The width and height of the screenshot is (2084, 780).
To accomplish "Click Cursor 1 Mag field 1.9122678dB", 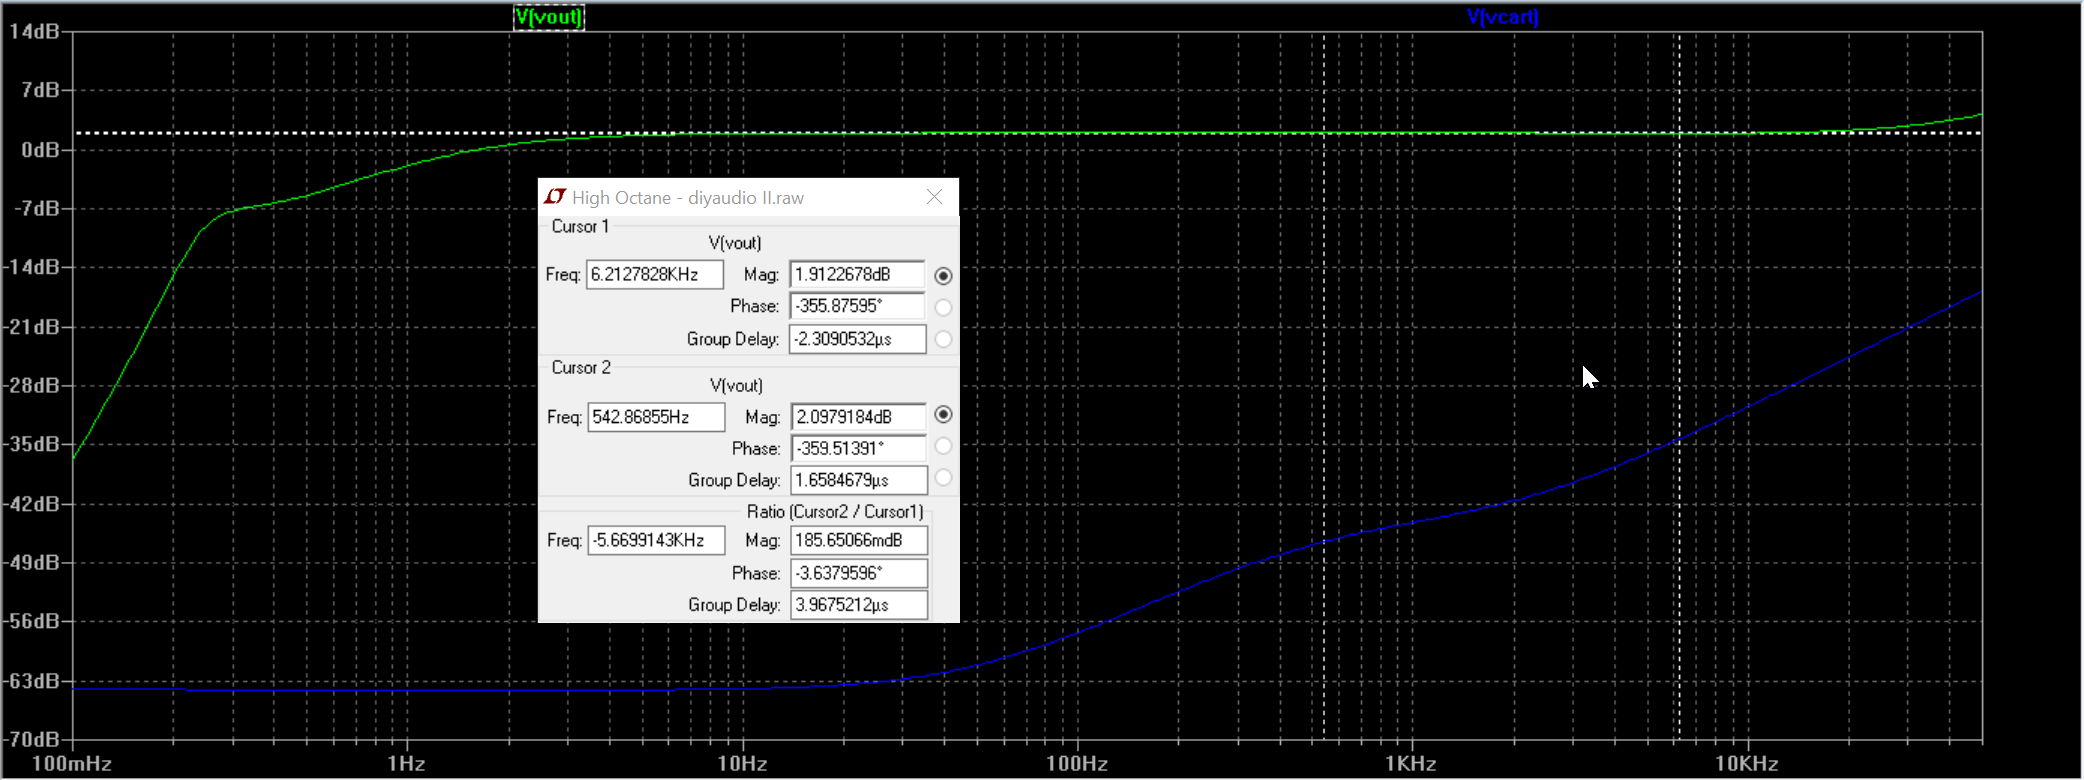I will coord(857,274).
